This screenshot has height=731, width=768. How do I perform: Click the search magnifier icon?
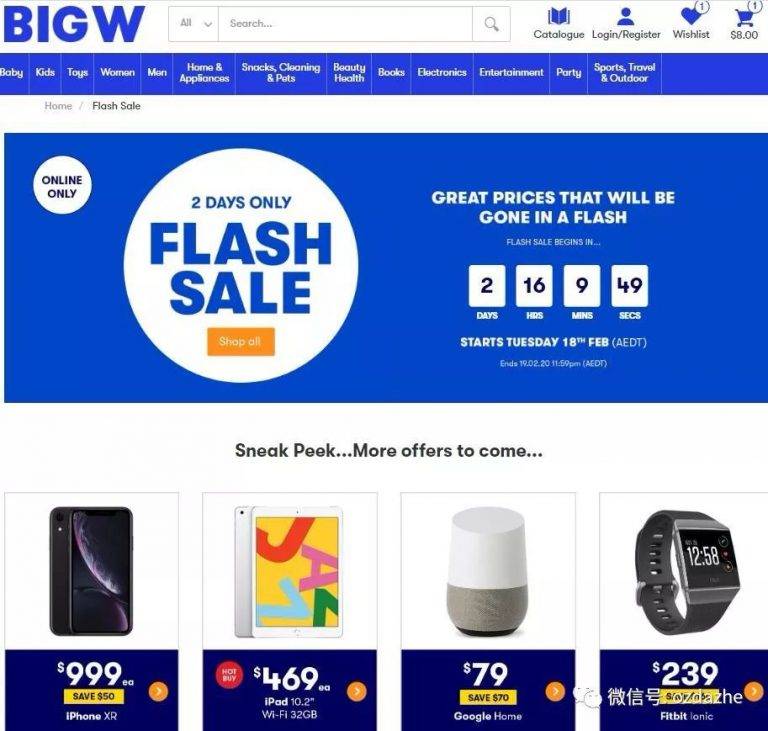(x=491, y=24)
